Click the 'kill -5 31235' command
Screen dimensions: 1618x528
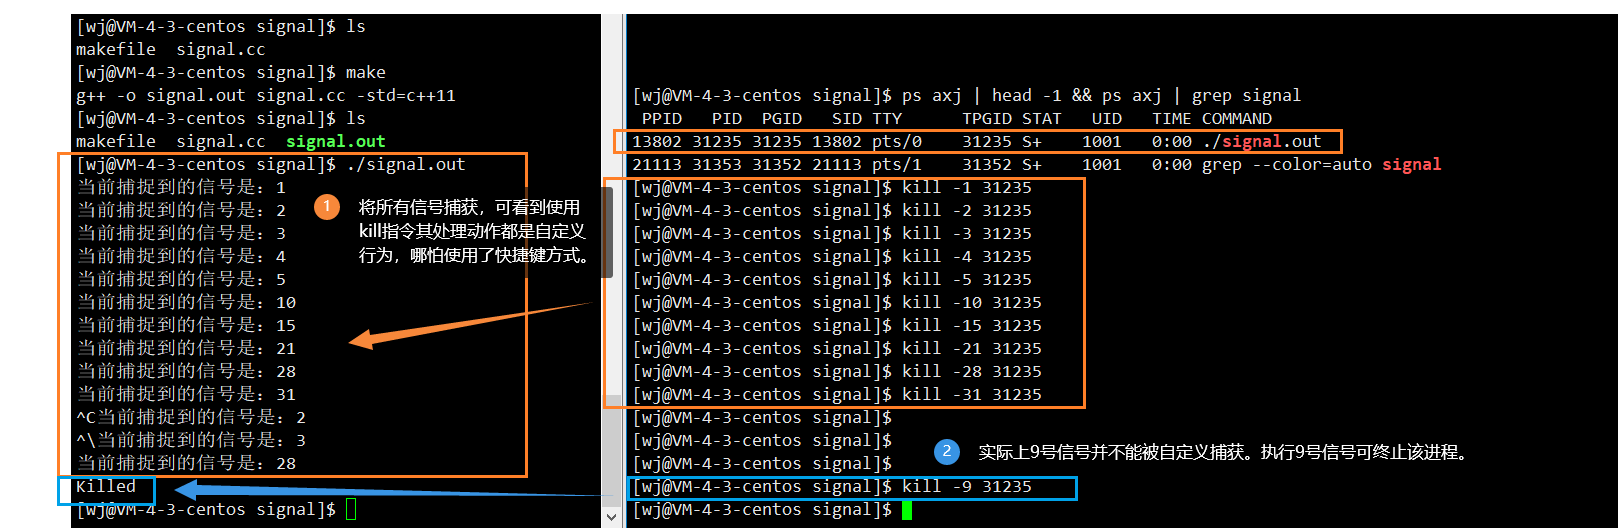coord(967,279)
